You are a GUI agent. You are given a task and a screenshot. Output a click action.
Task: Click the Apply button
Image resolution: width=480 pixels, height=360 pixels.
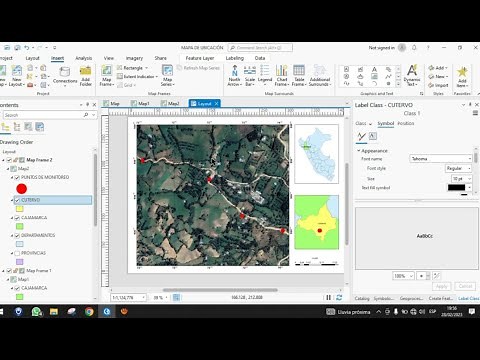[x=442, y=286]
